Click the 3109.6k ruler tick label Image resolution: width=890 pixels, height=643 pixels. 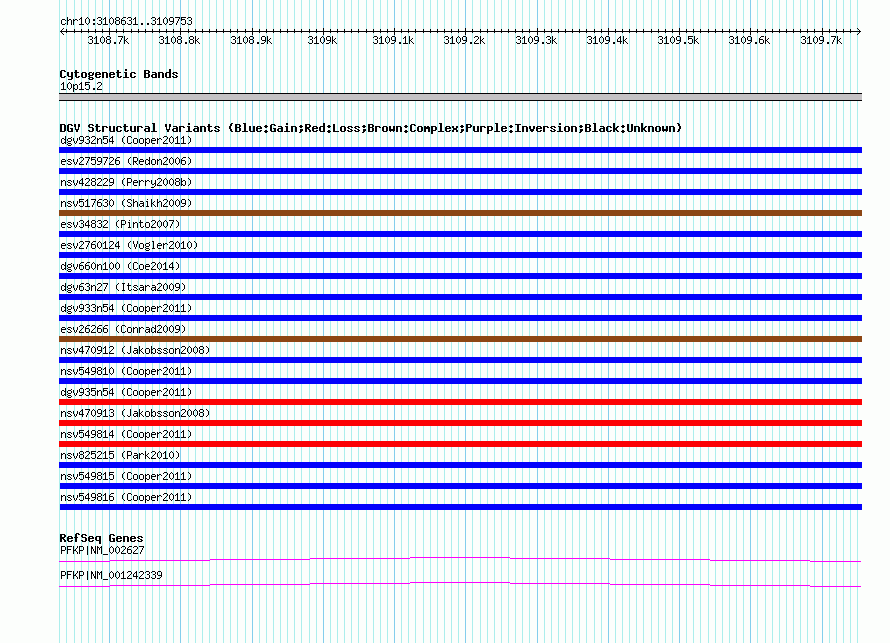pos(749,40)
